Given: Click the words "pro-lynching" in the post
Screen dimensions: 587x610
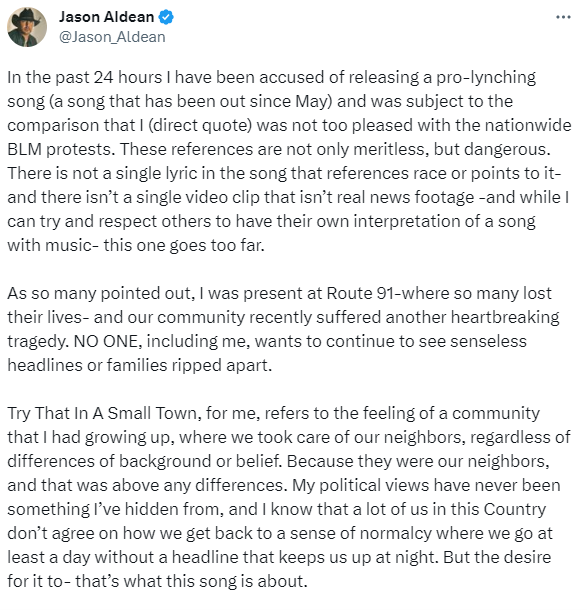Looking at the screenshot, I should (x=486, y=77).
